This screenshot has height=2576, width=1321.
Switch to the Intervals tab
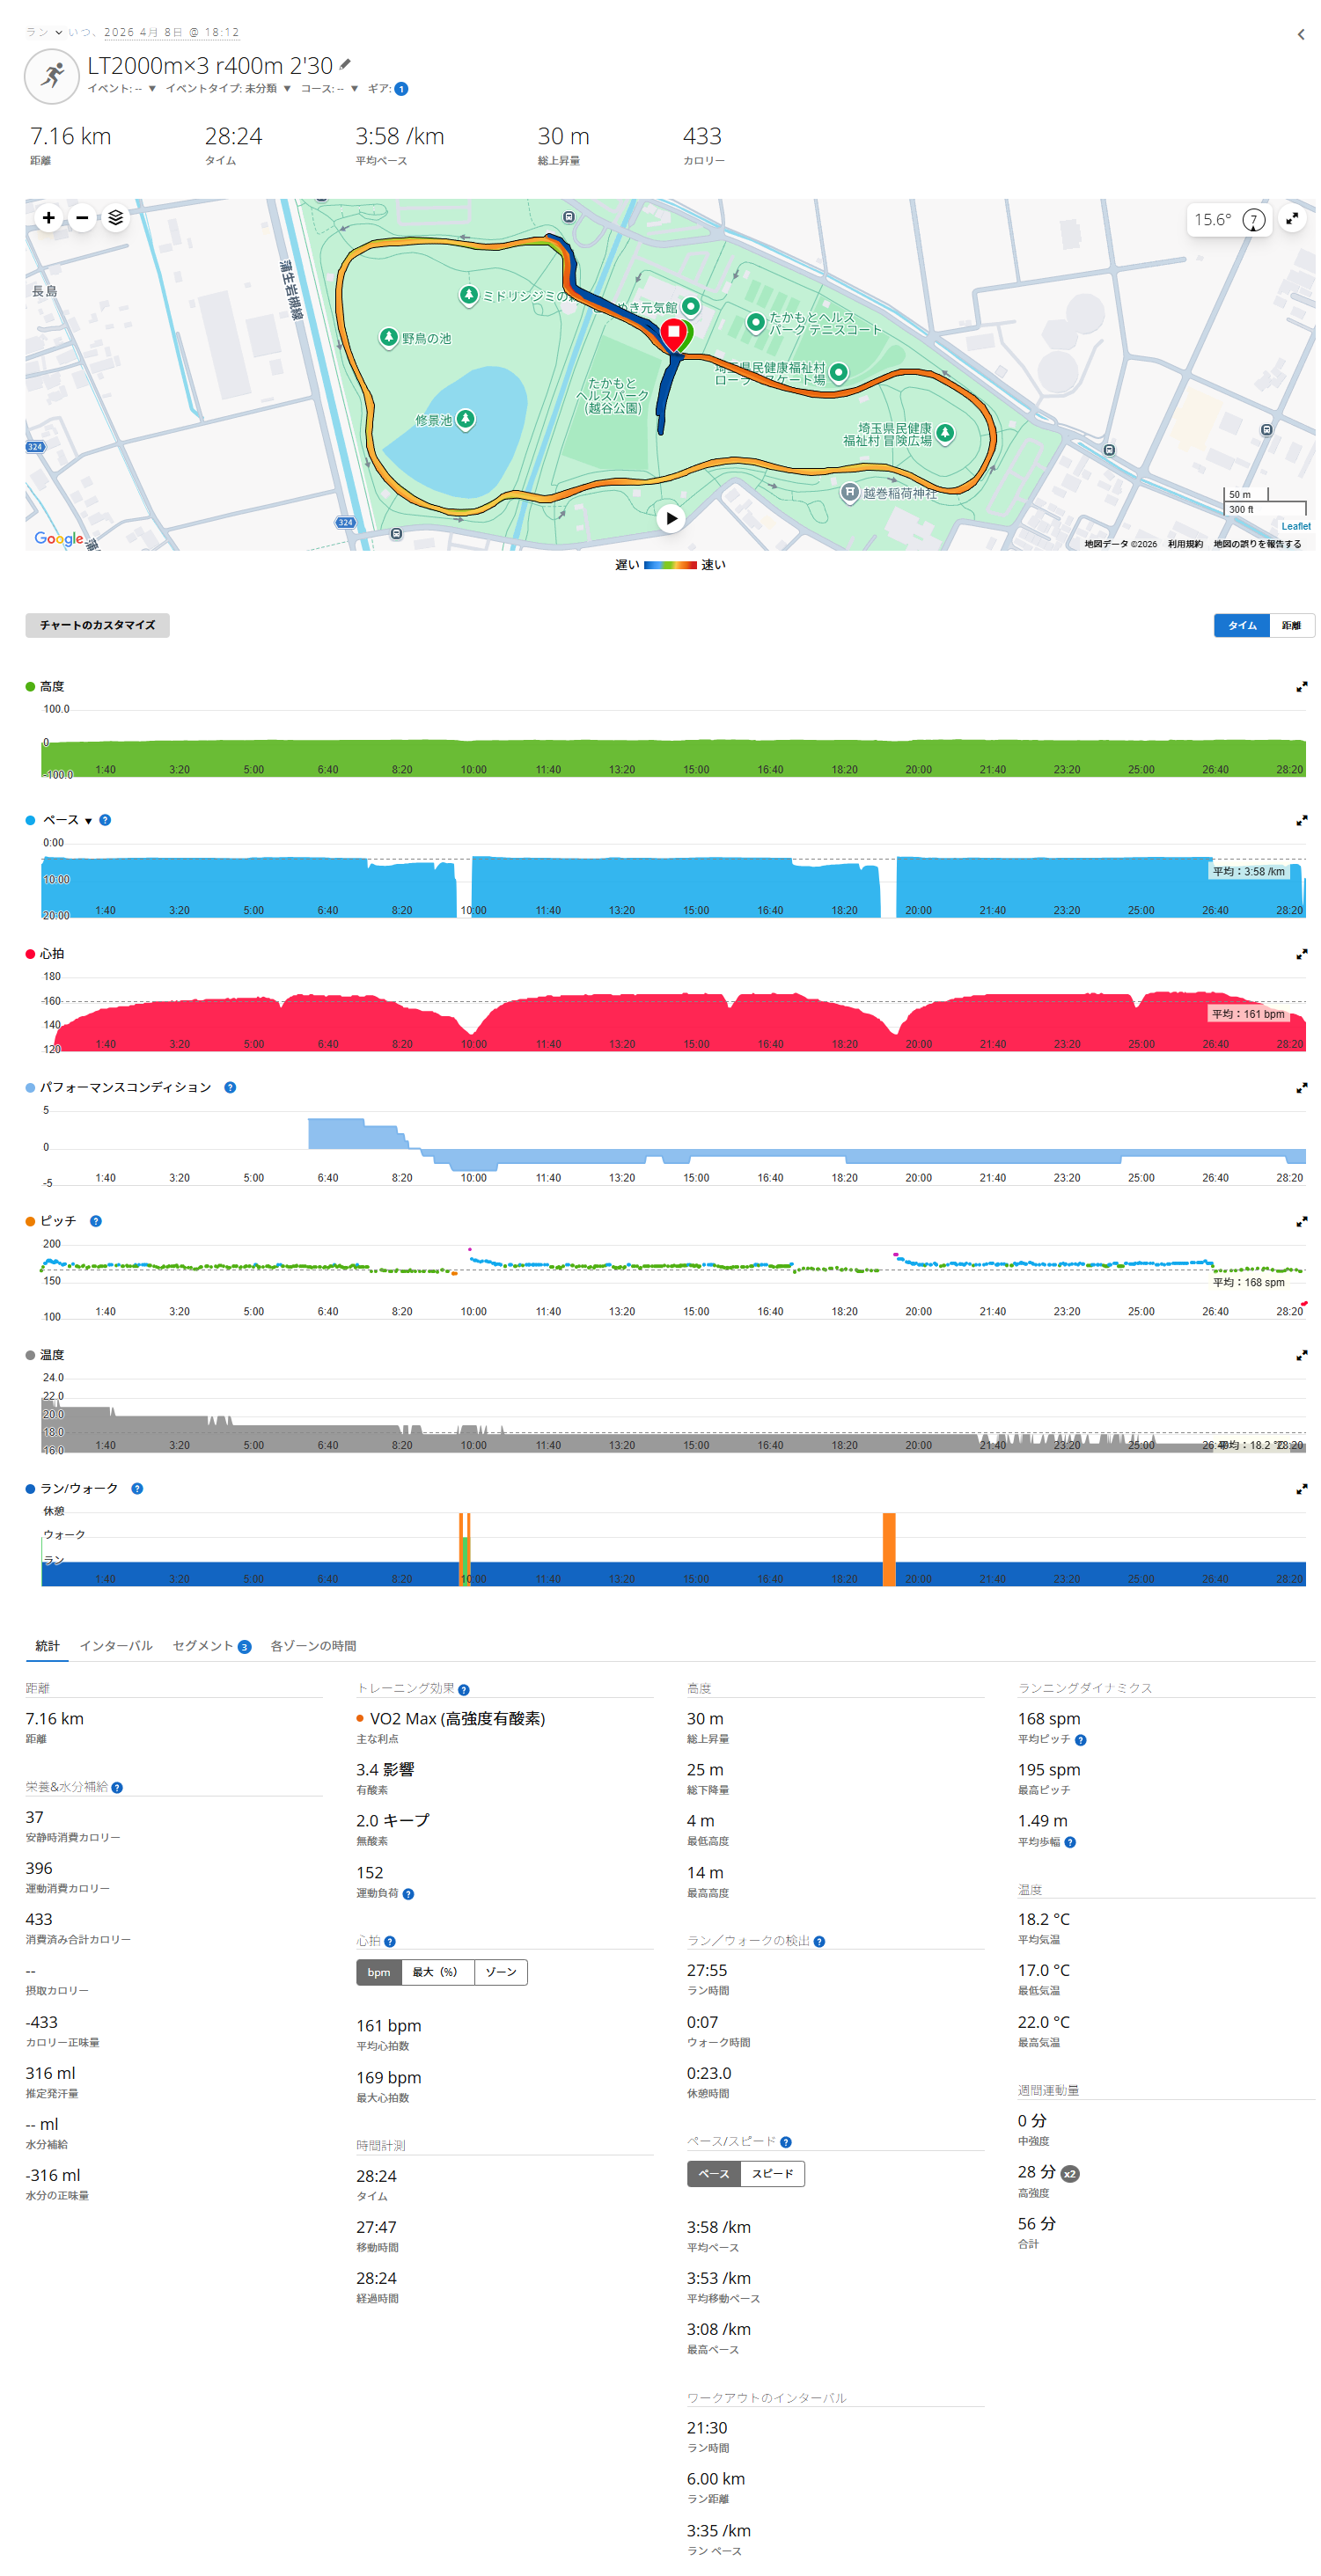(x=116, y=1646)
